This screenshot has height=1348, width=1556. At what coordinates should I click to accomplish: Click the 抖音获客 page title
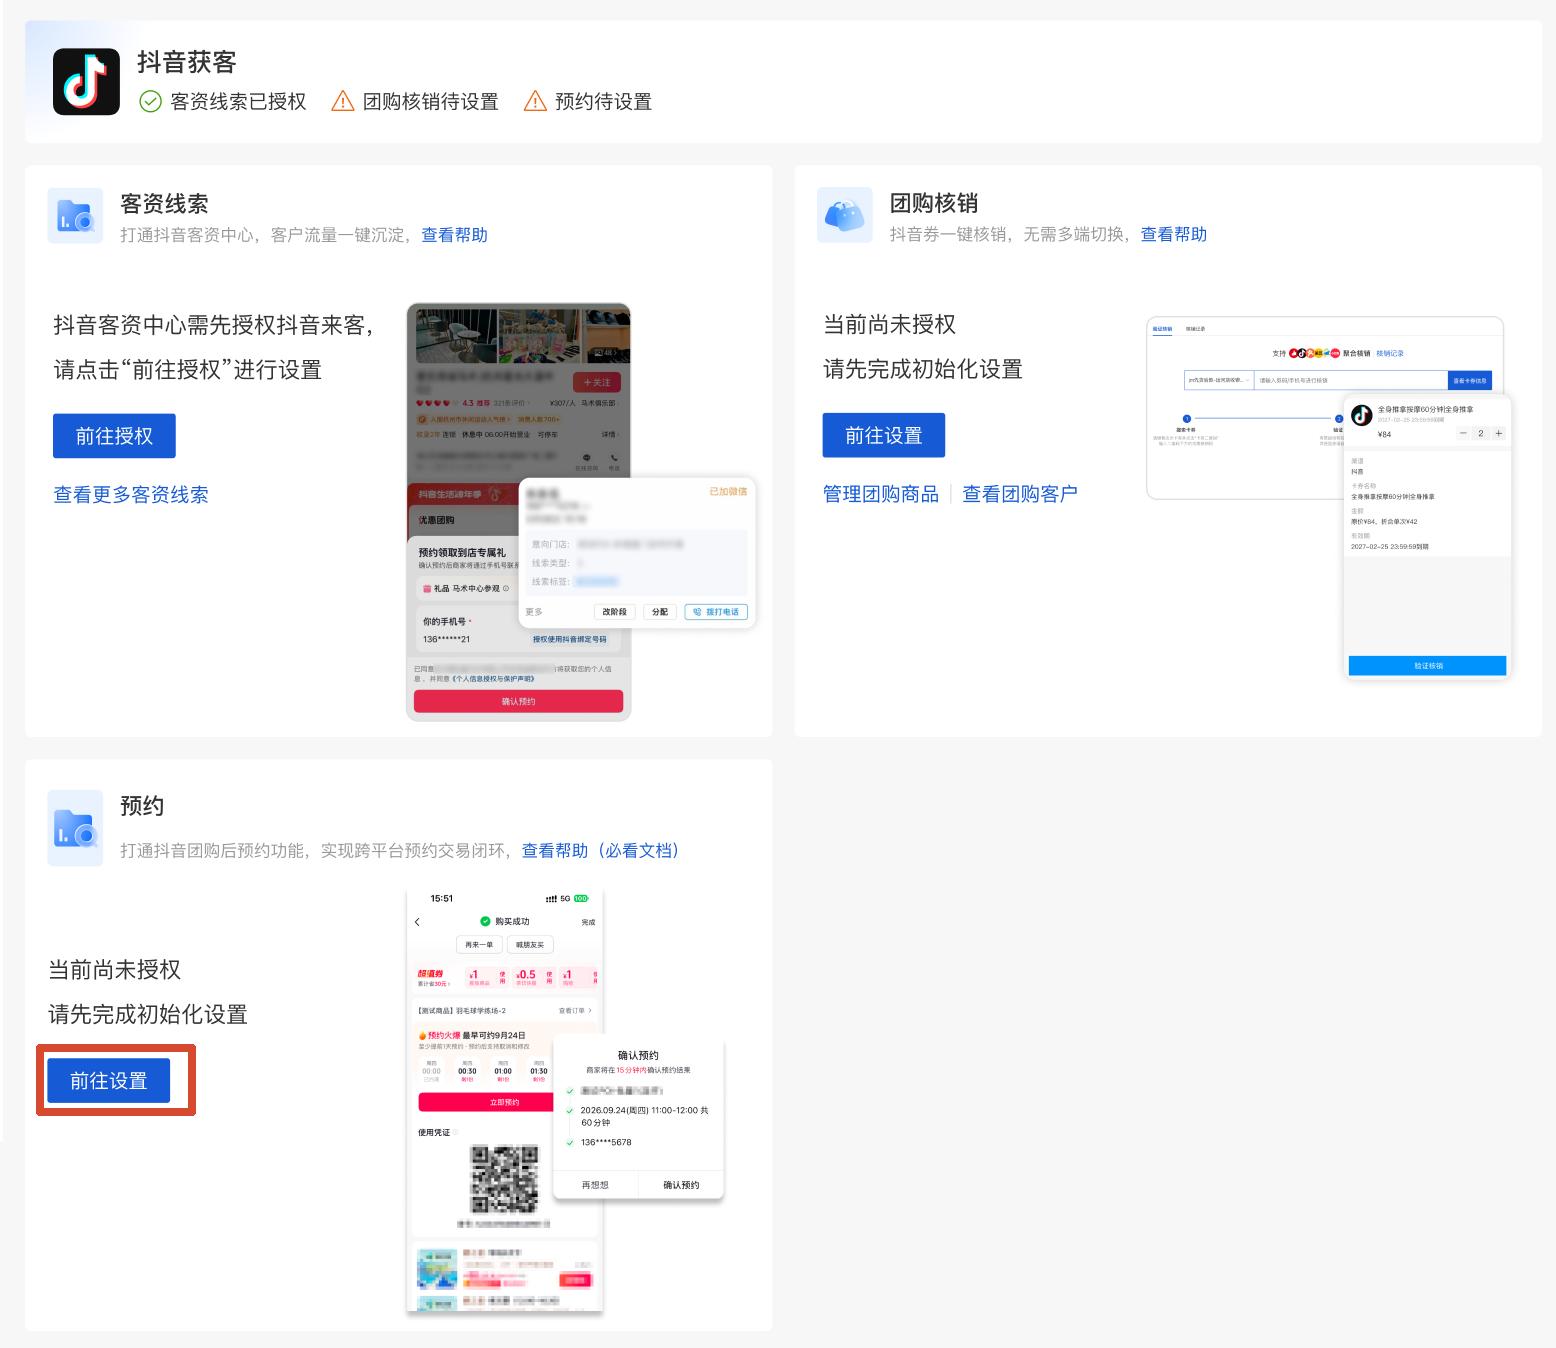tap(187, 62)
